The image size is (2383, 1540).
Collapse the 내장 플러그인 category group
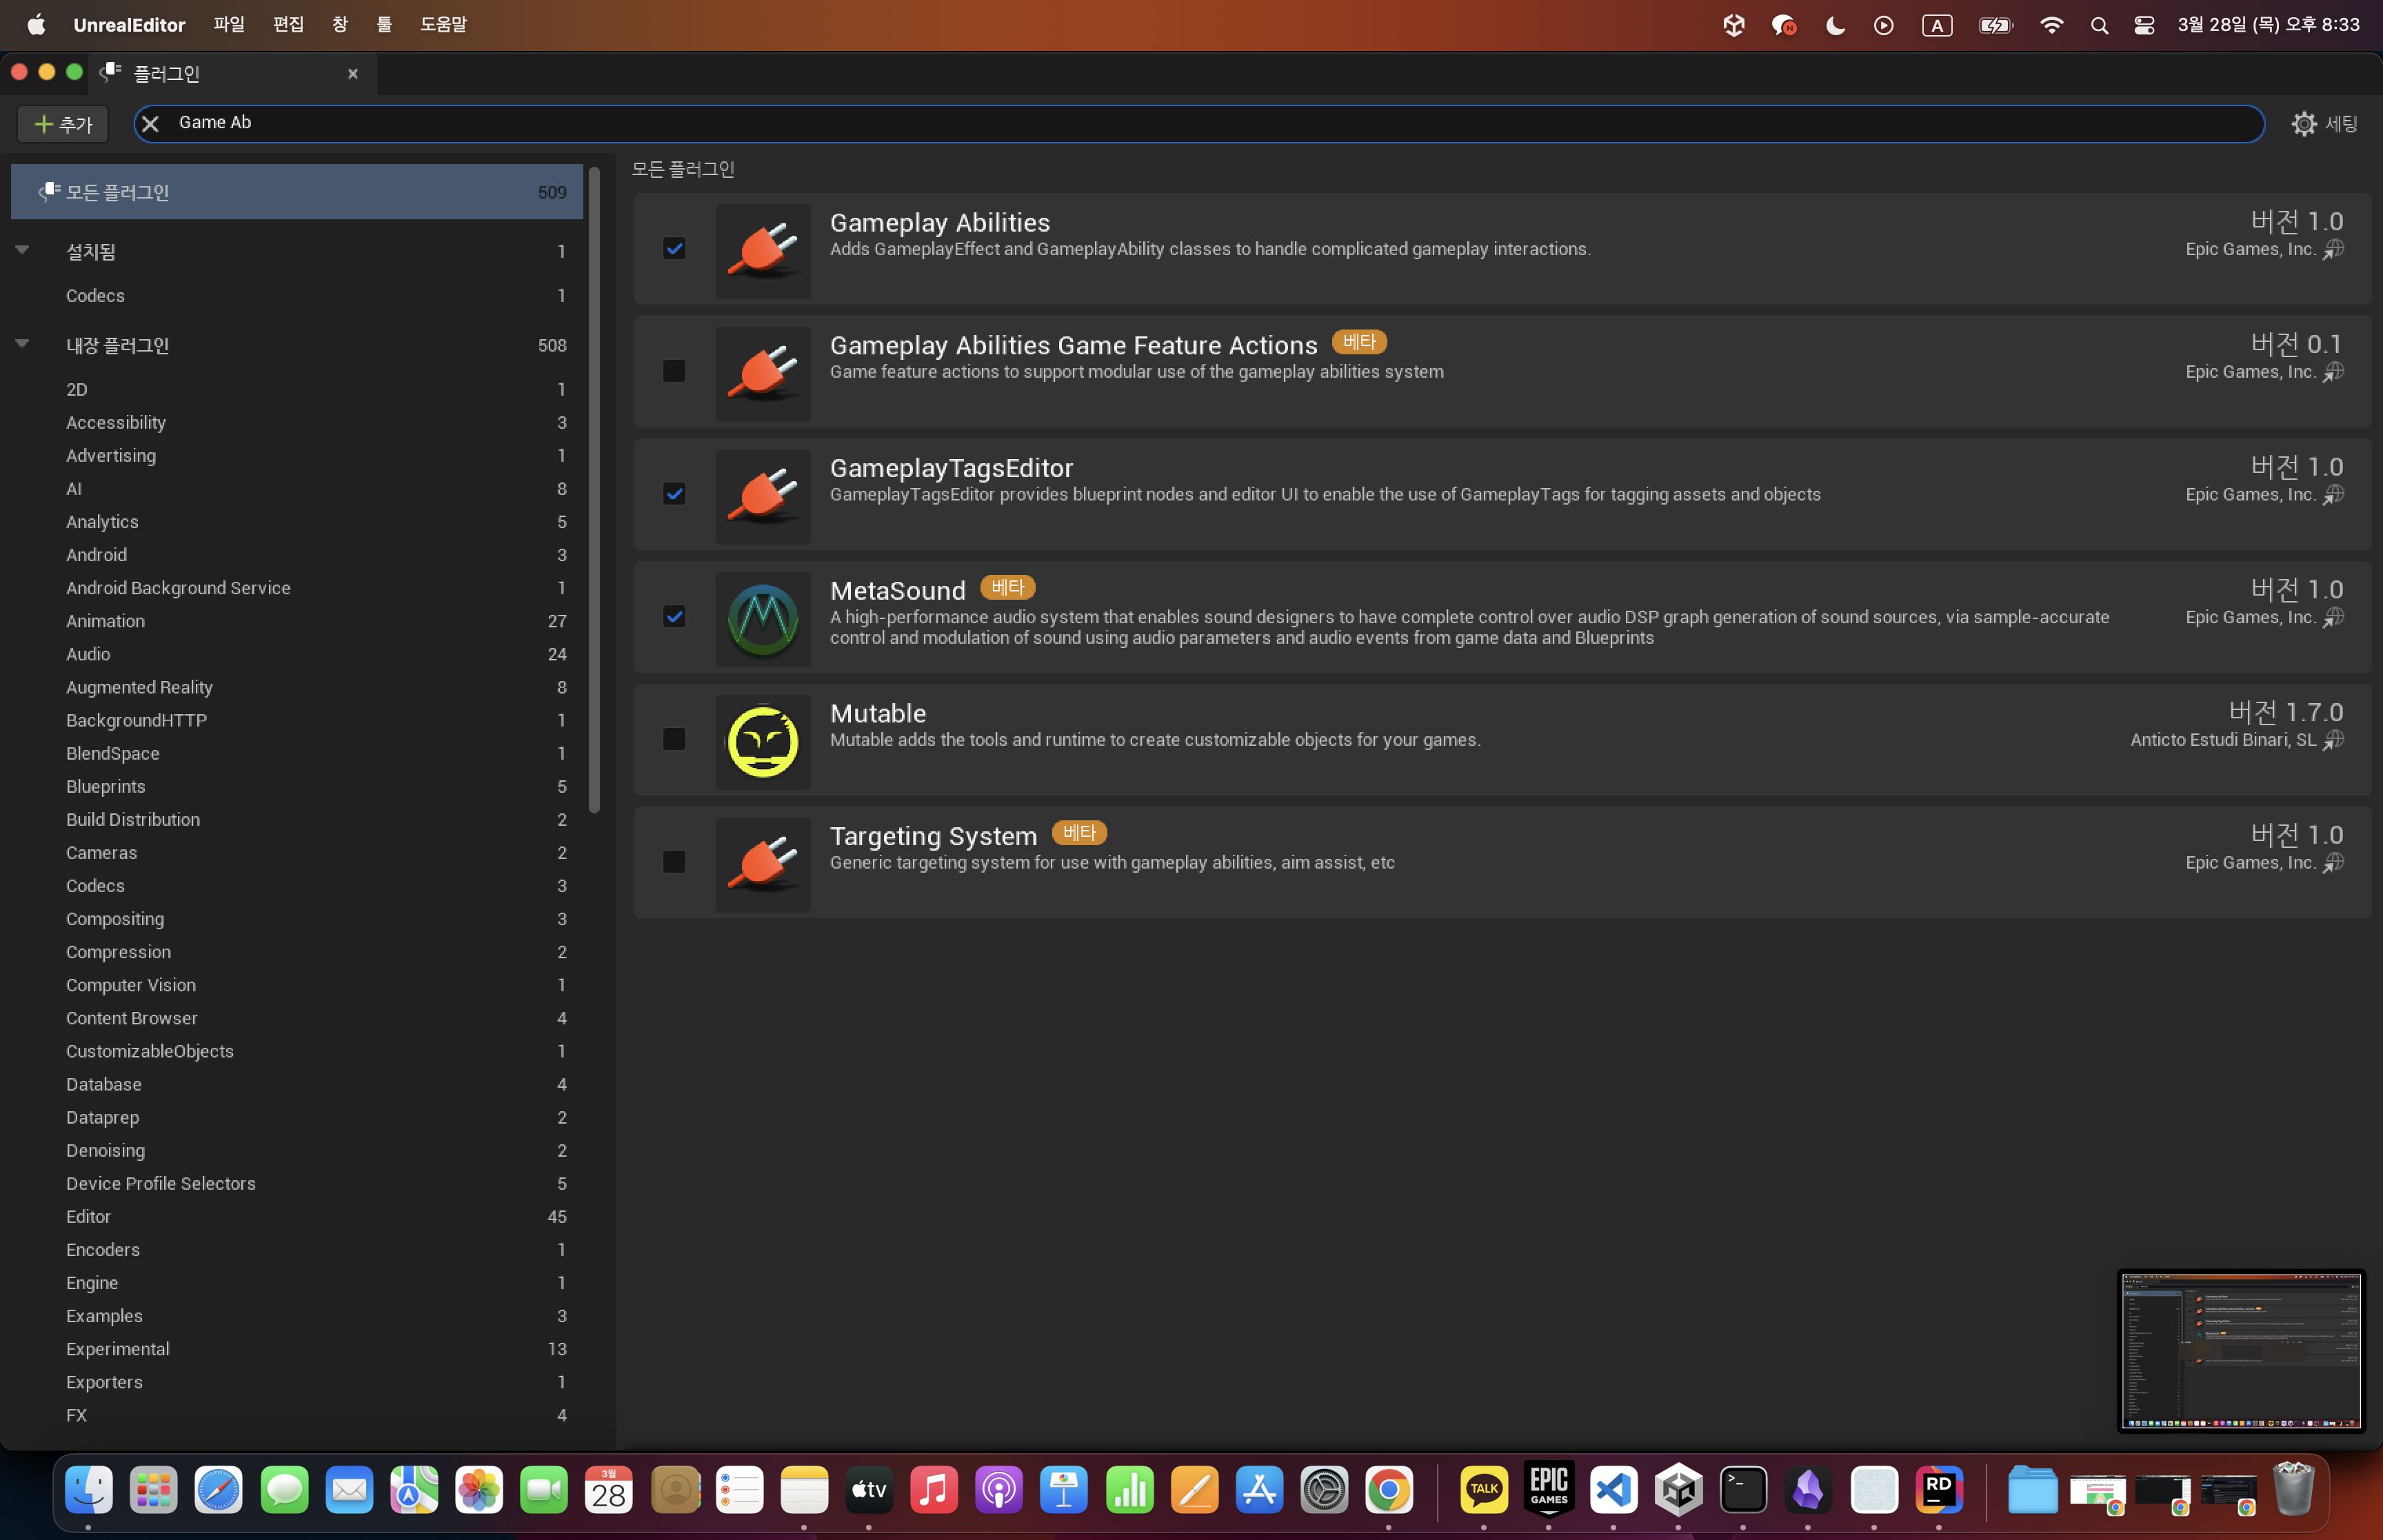pos(22,344)
